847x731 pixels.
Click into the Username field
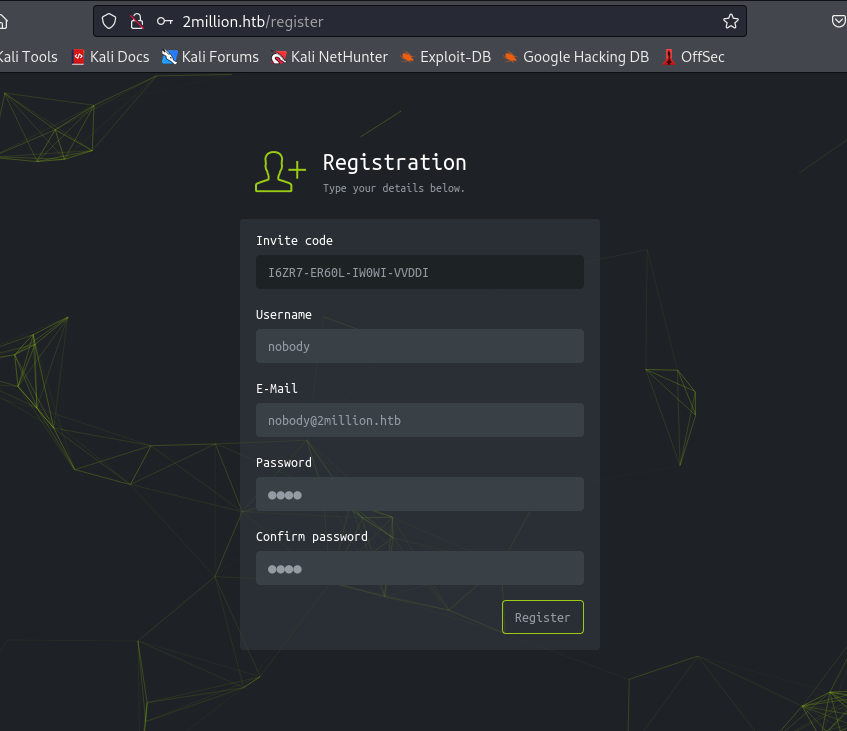pyautogui.click(x=419, y=346)
